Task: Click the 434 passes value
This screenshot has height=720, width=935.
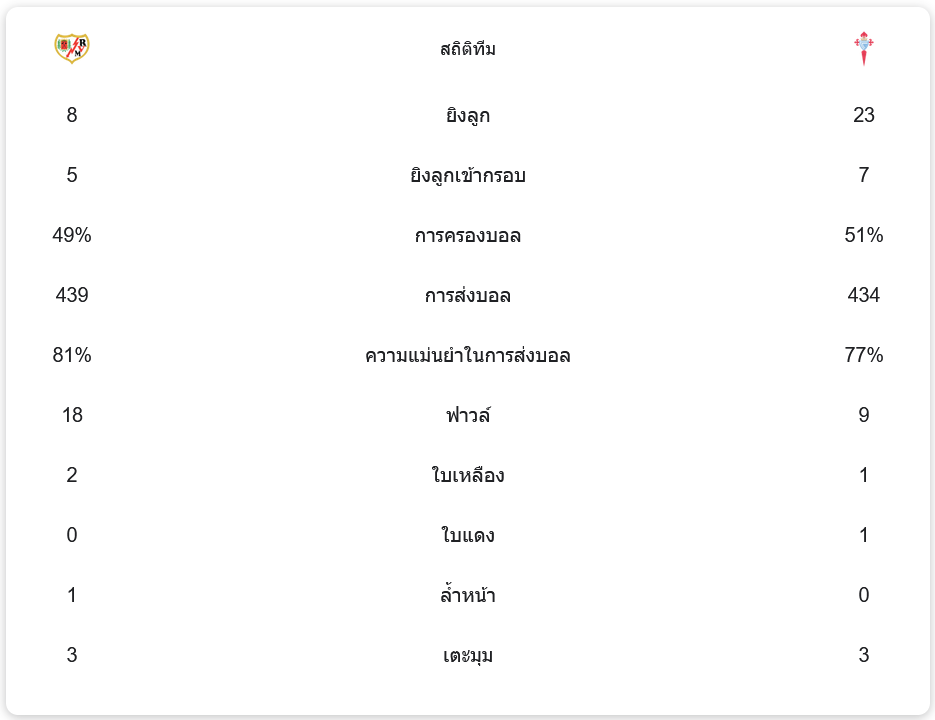Action: (864, 295)
